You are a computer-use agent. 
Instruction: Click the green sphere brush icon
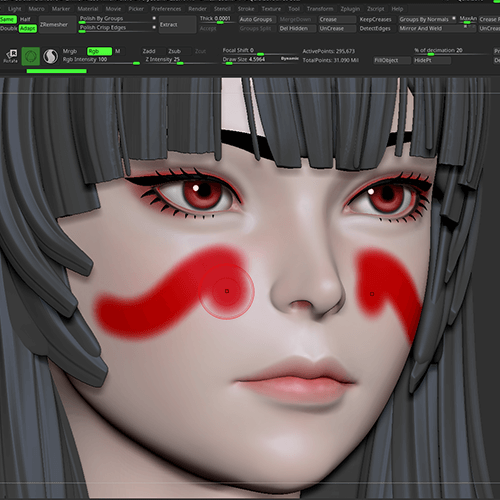pyautogui.click(x=31, y=56)
